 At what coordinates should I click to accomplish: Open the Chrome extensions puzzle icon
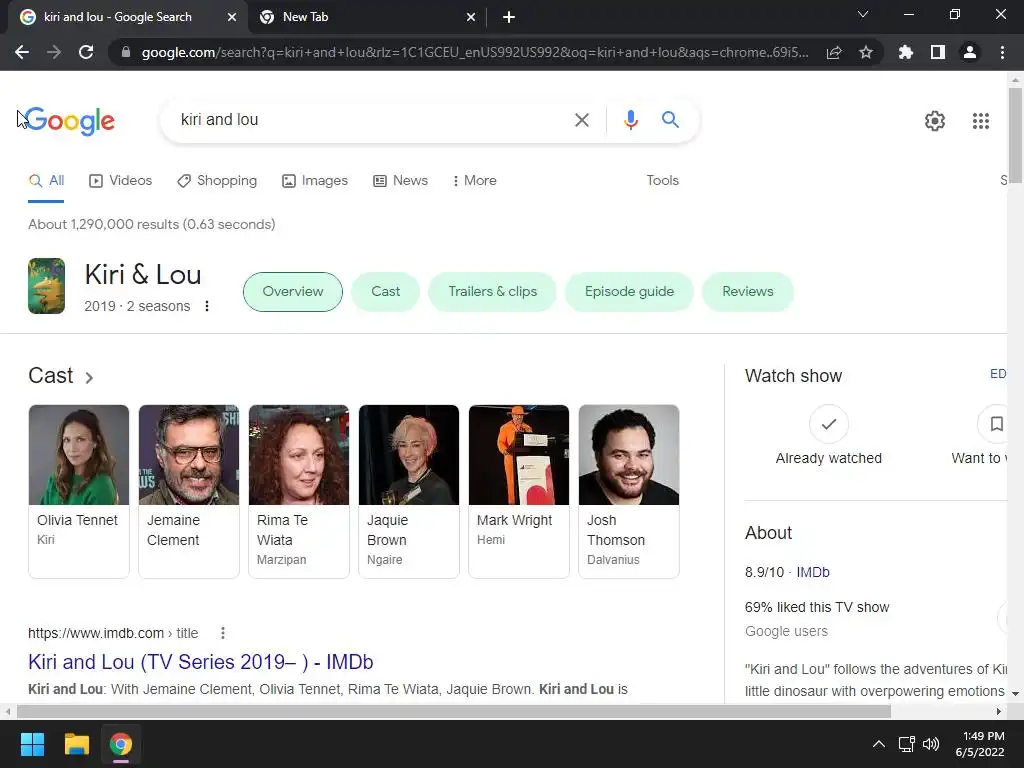click(906, 52)
